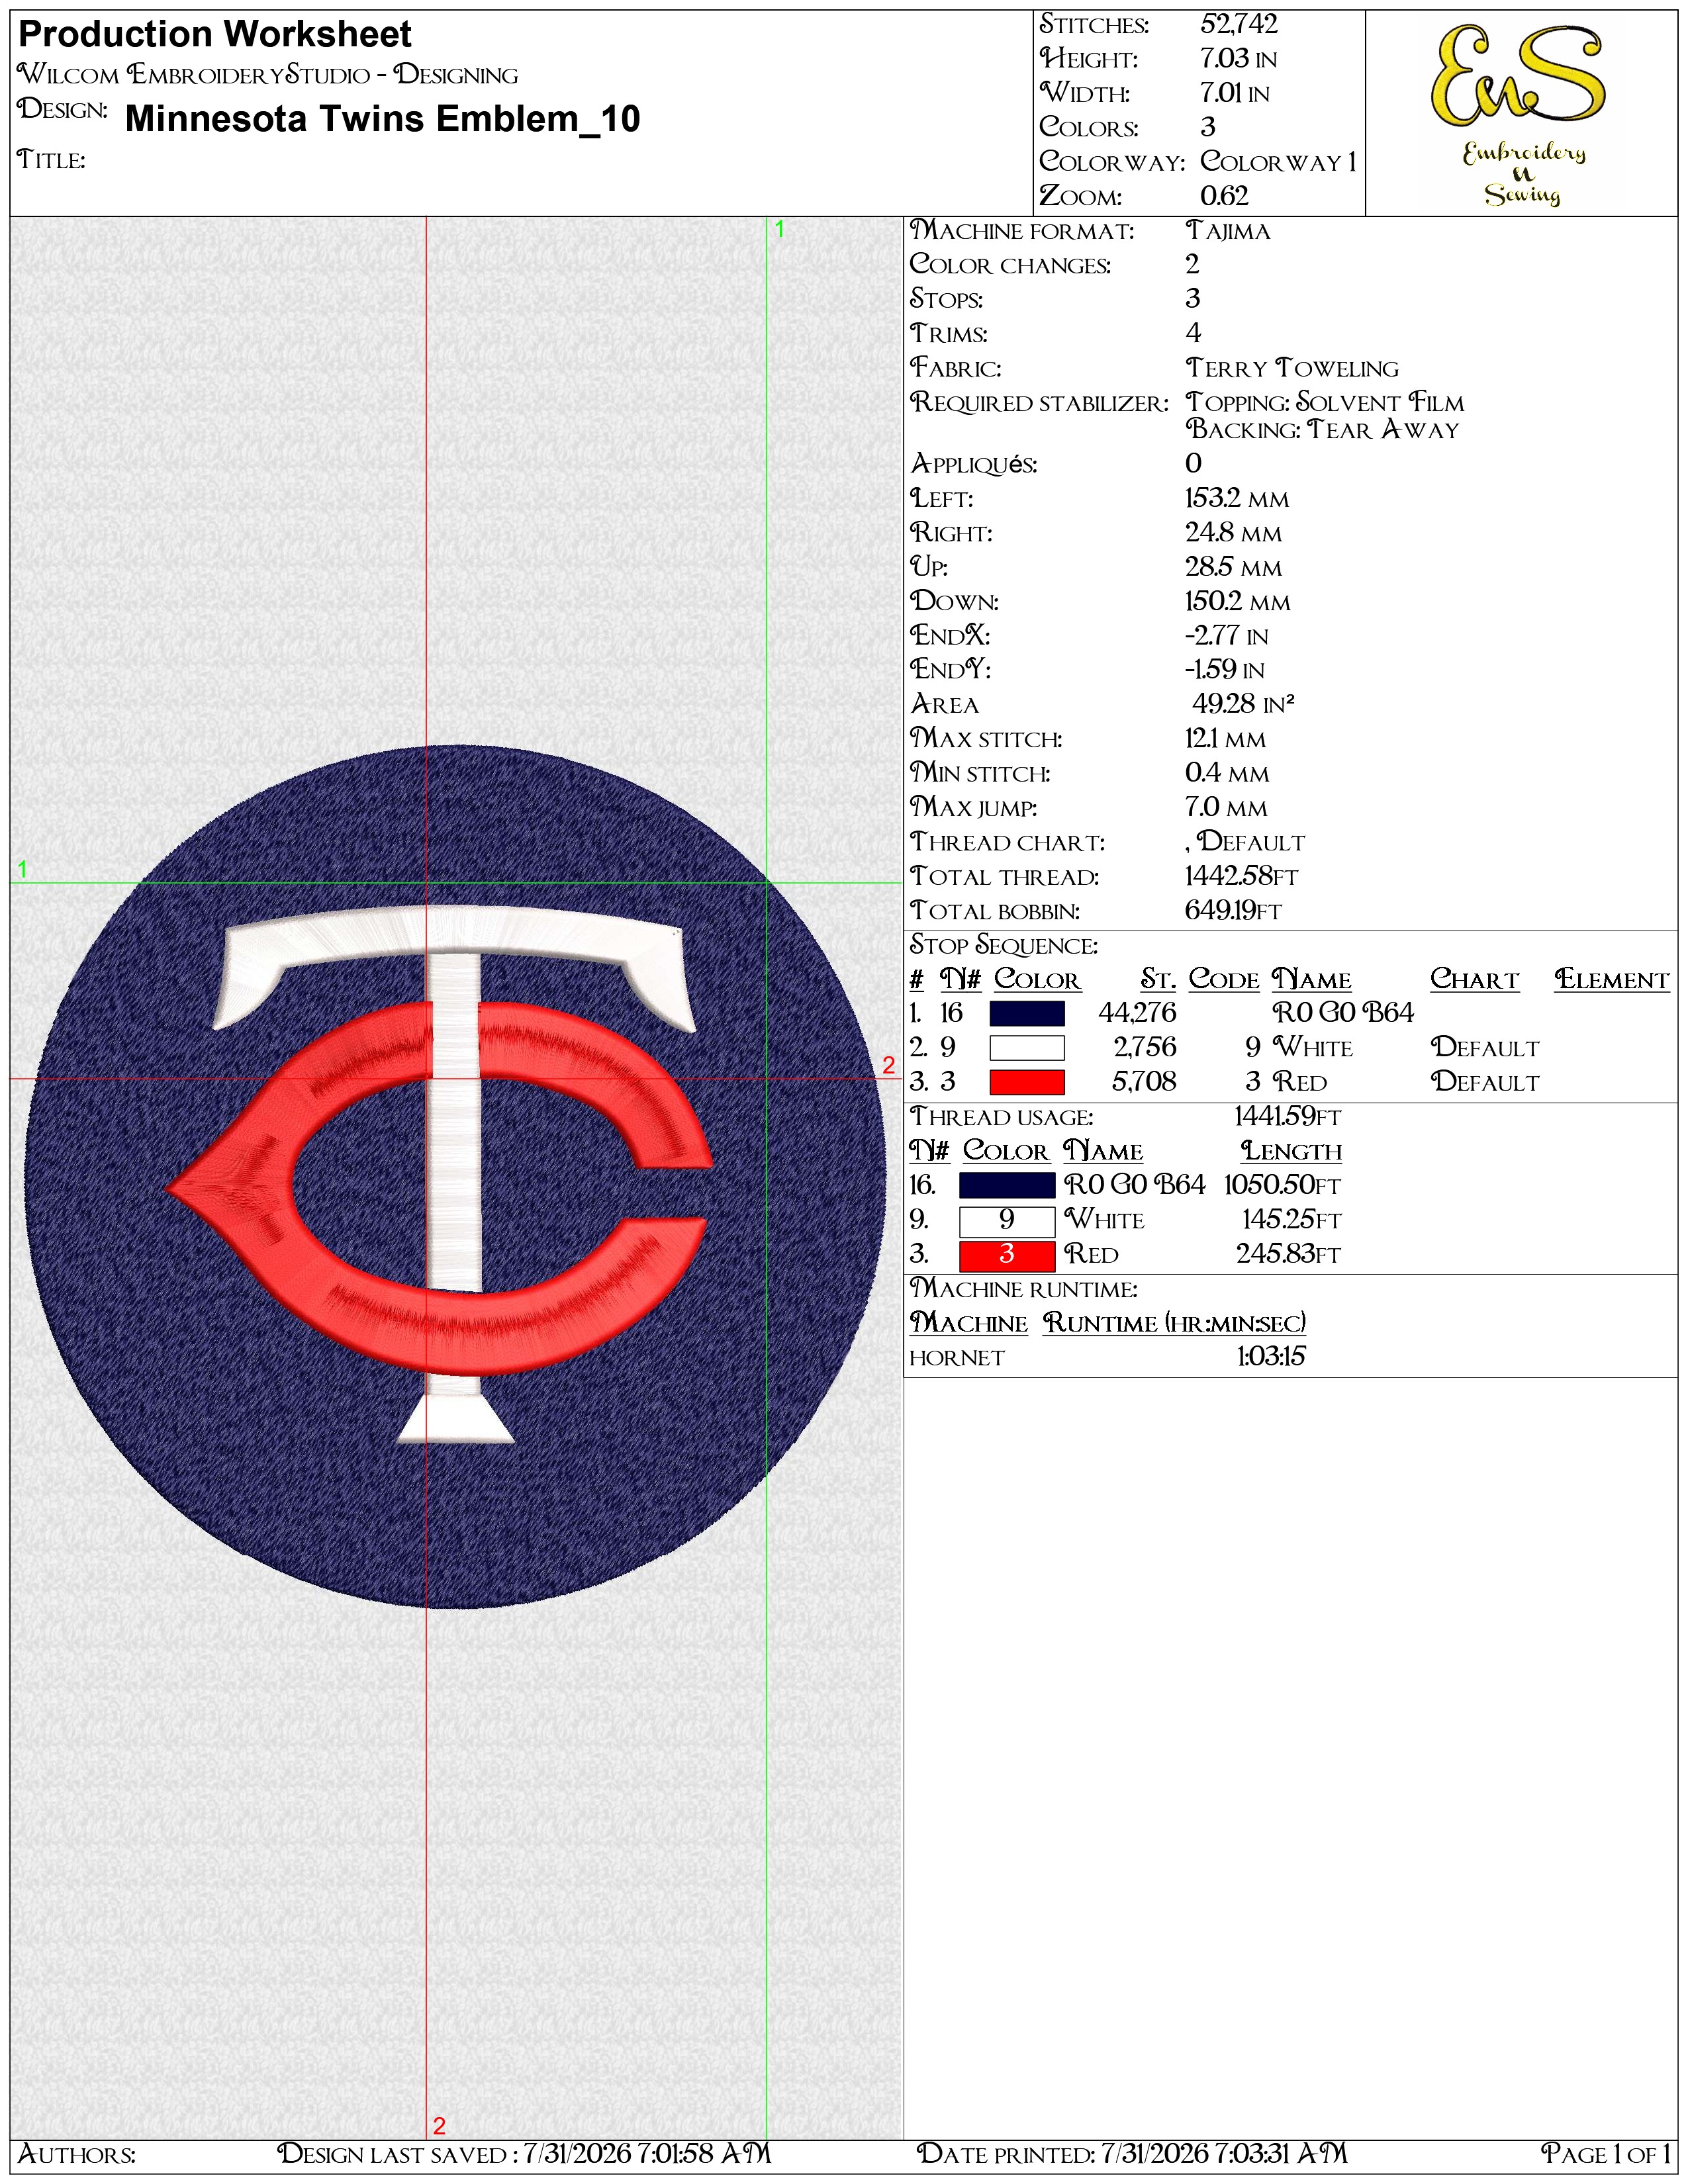
Task: Select white stitch count "2,756"
Action: pos(1145,1047)
